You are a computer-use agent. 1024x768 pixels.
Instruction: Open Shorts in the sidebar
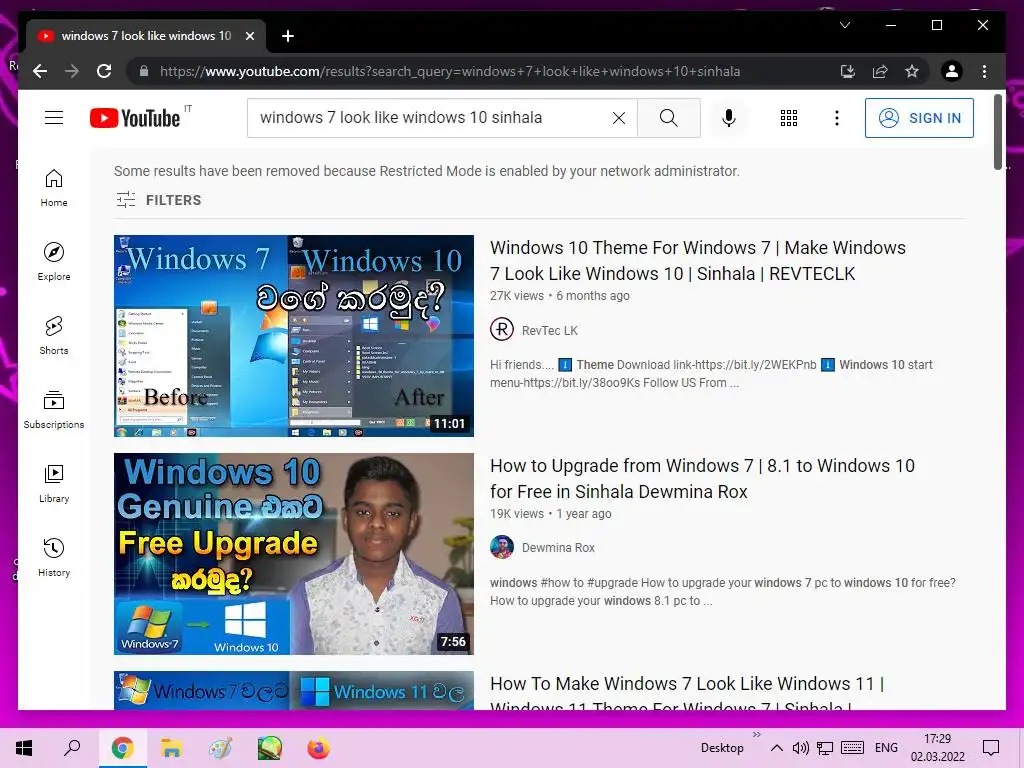(x=54, y=336)
